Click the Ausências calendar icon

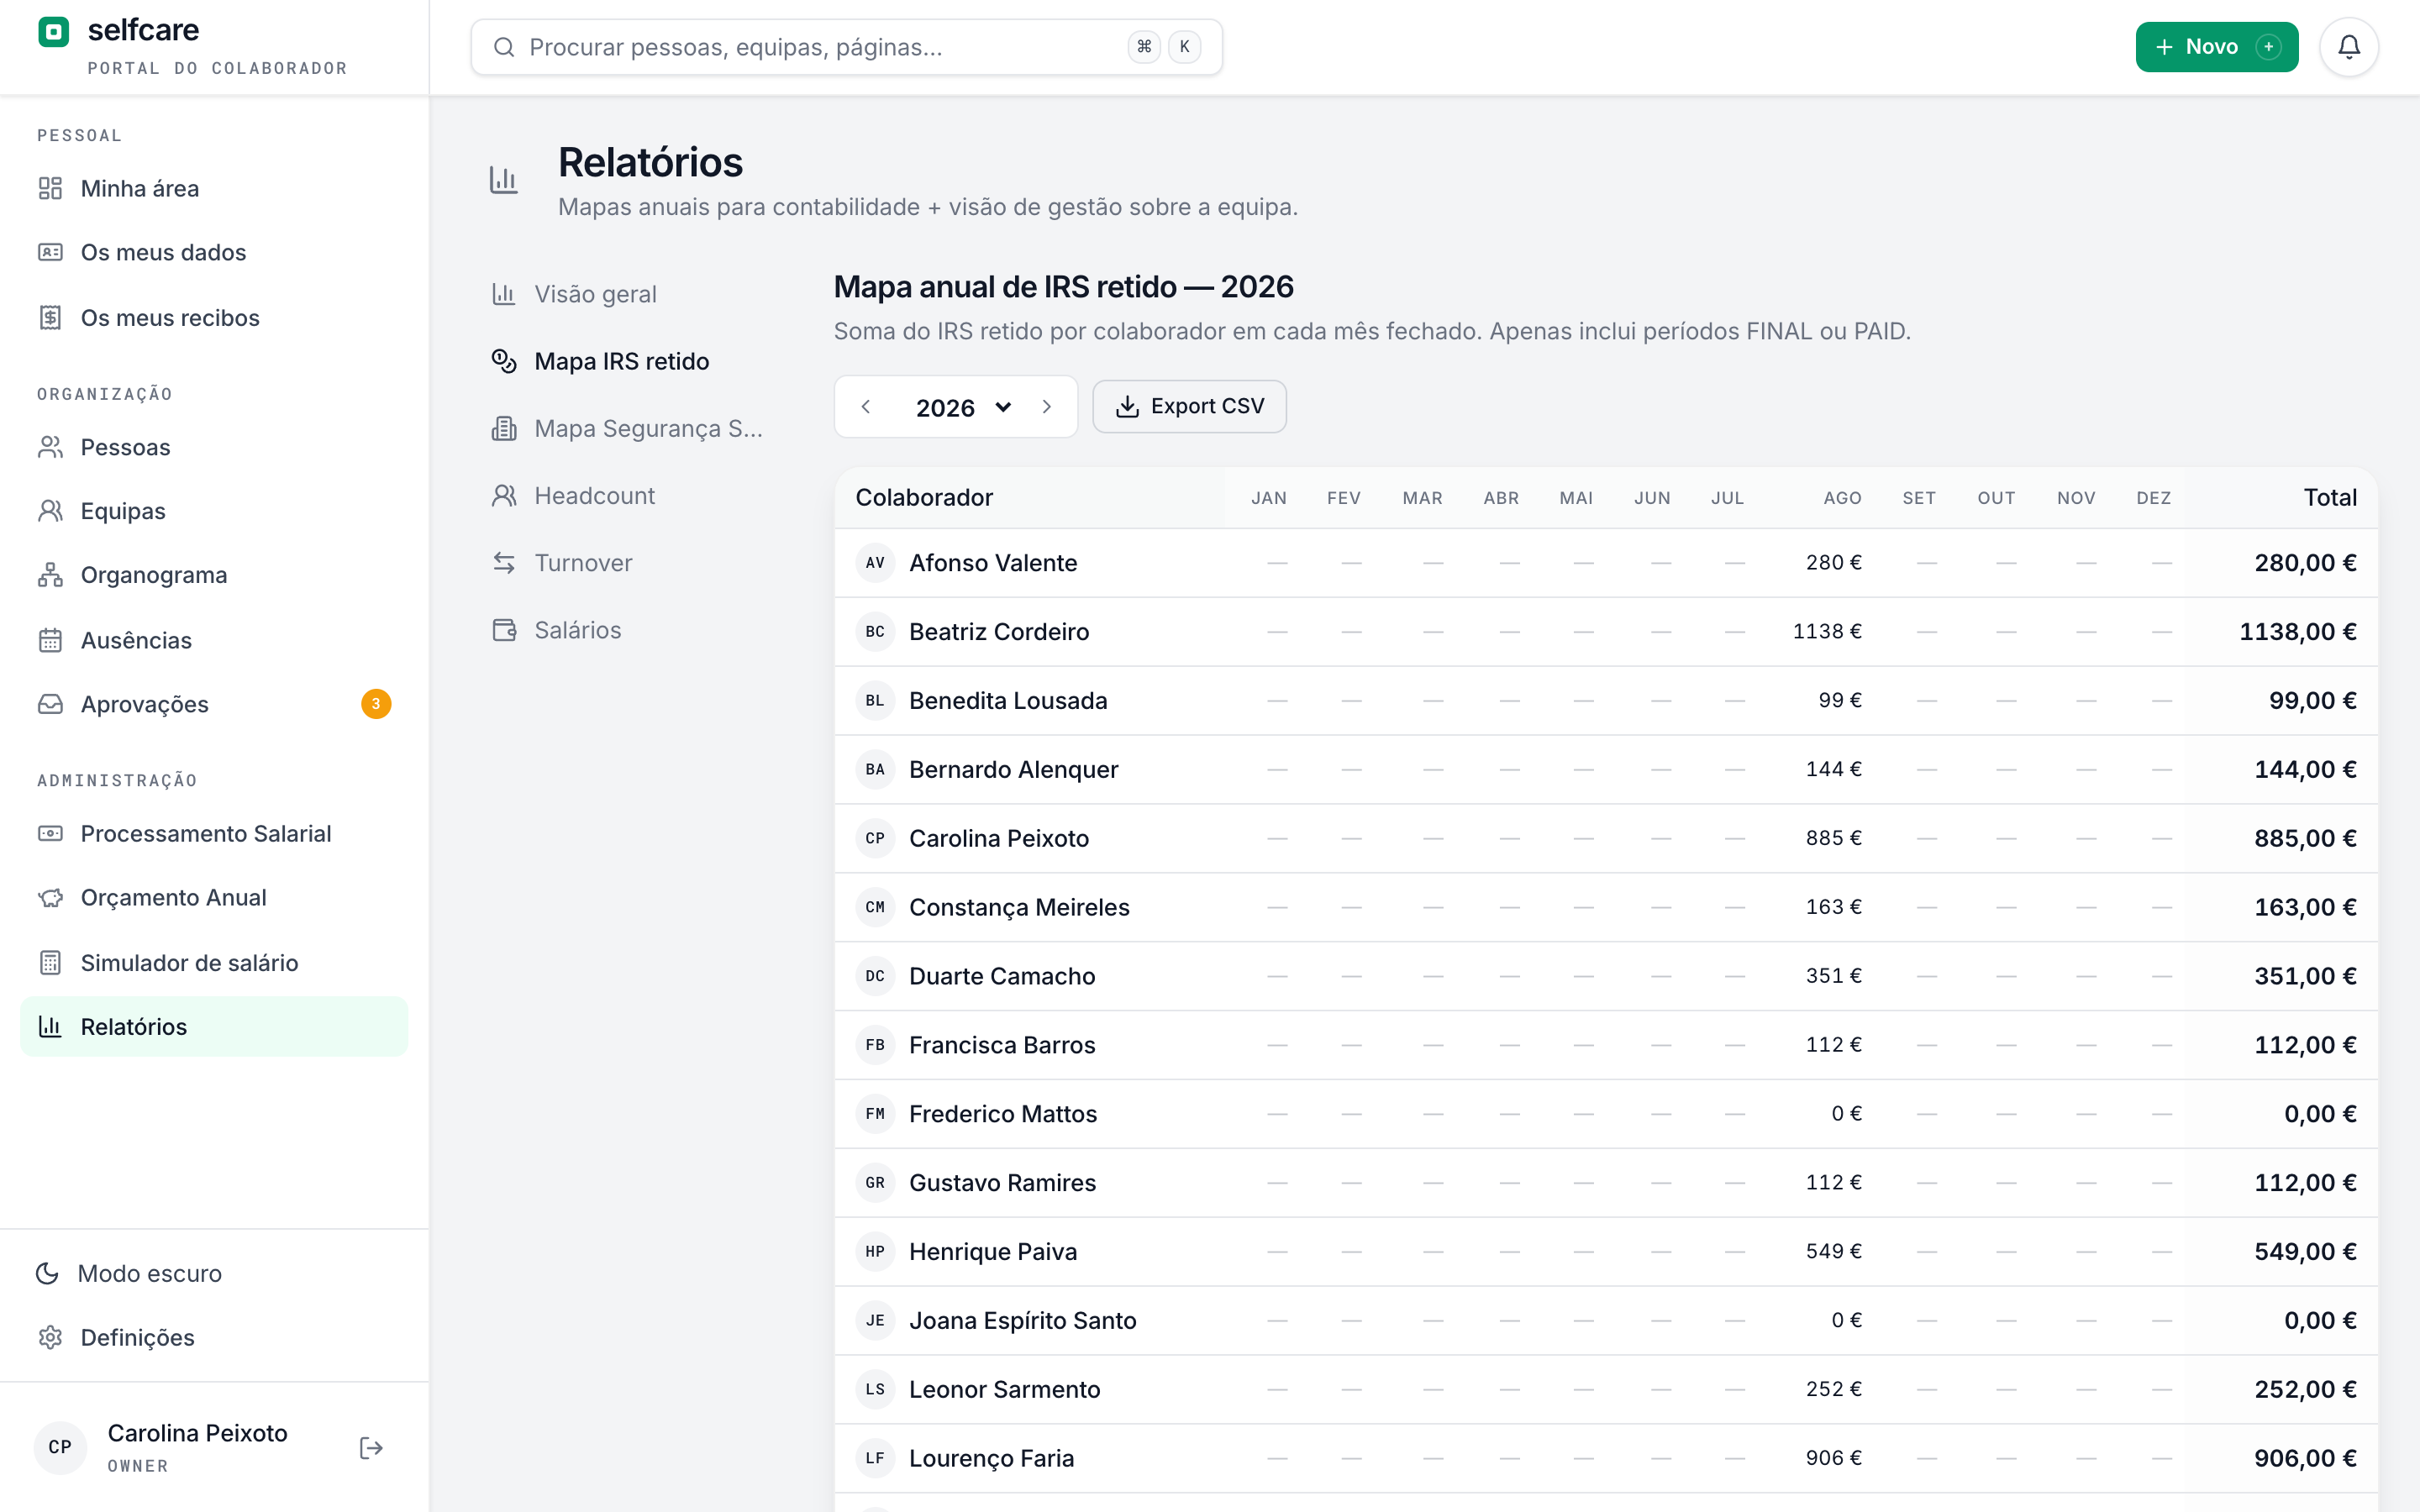tap(50, 640)
